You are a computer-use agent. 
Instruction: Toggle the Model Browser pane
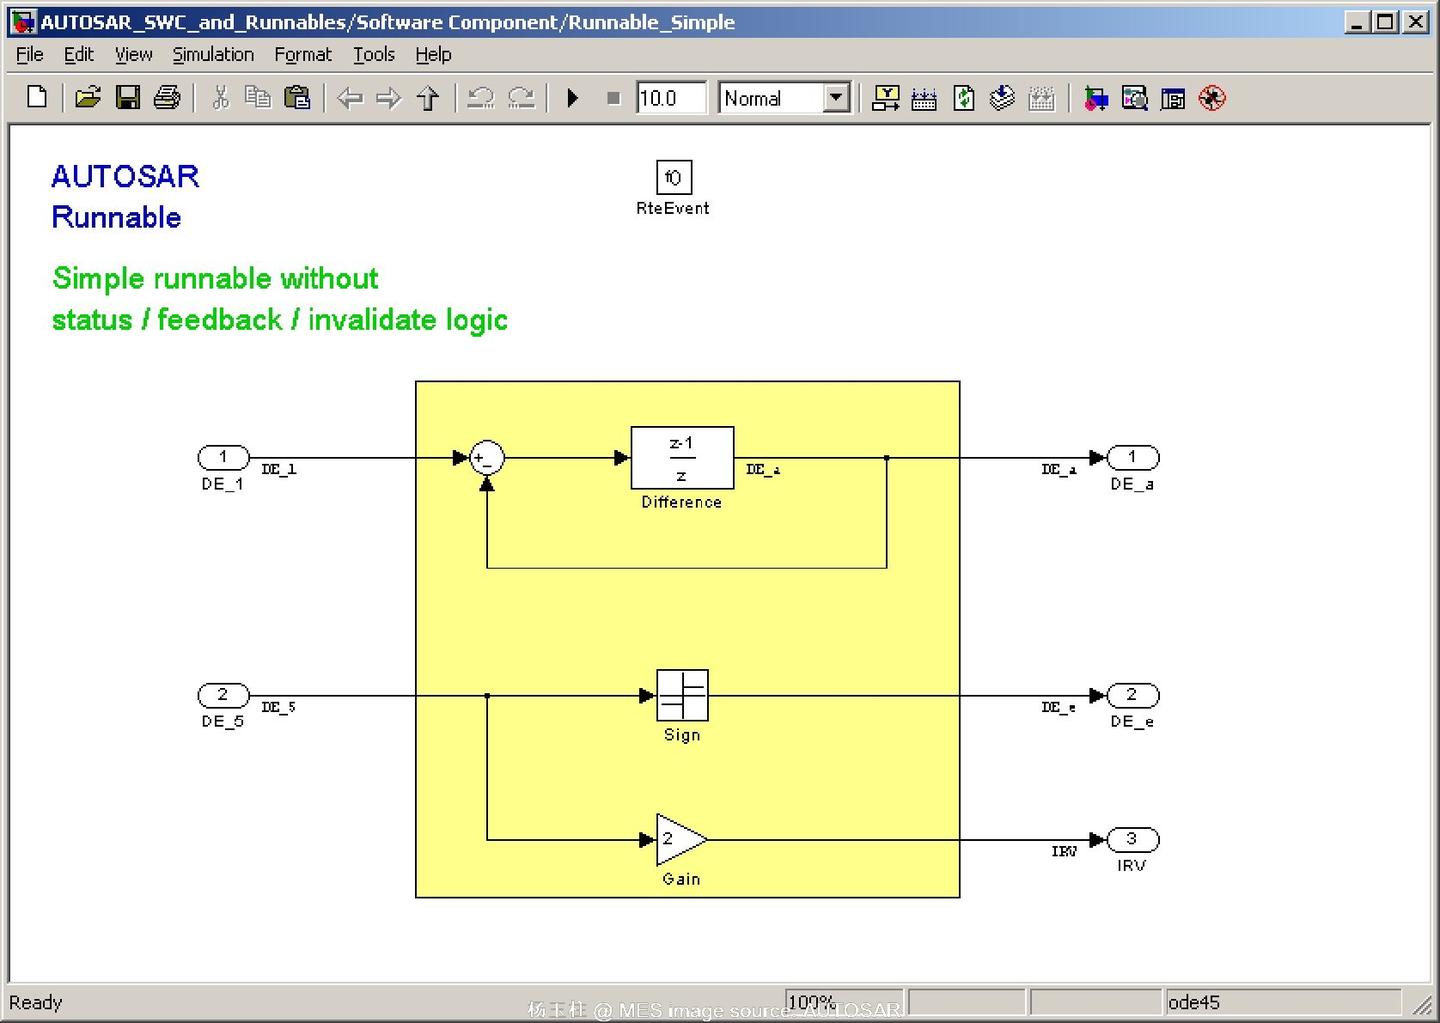coord(1171,97)
